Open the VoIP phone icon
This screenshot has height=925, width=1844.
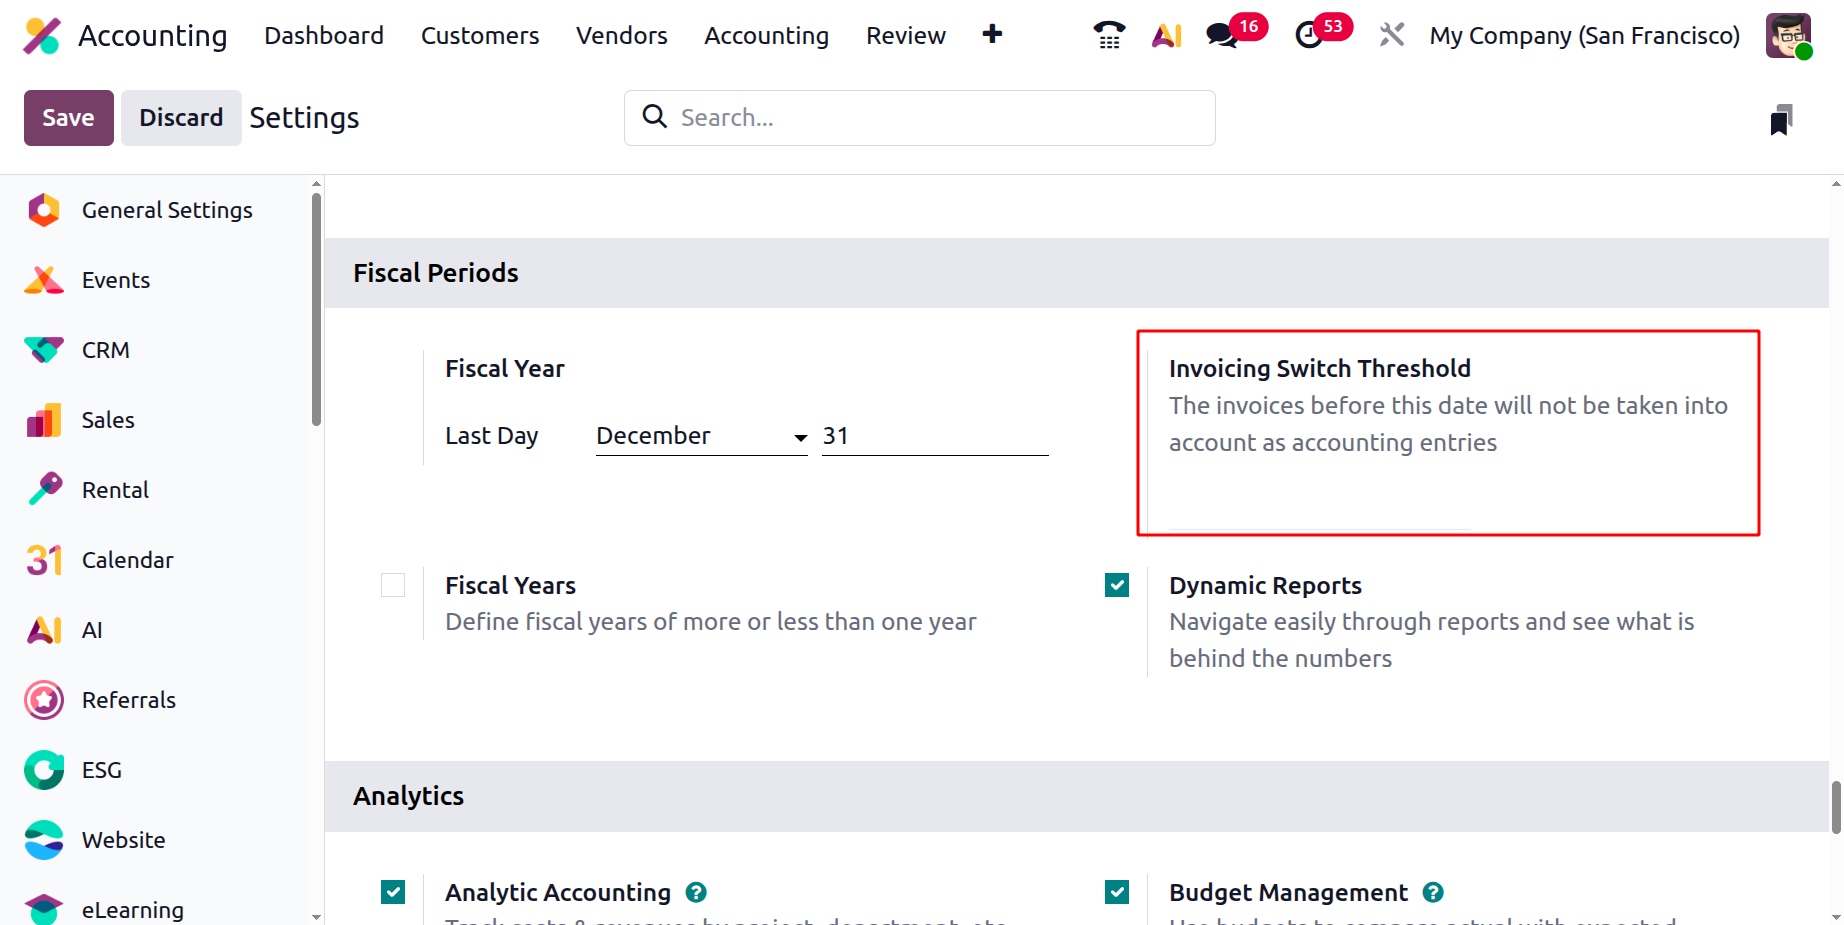[x=1109, y=35]
